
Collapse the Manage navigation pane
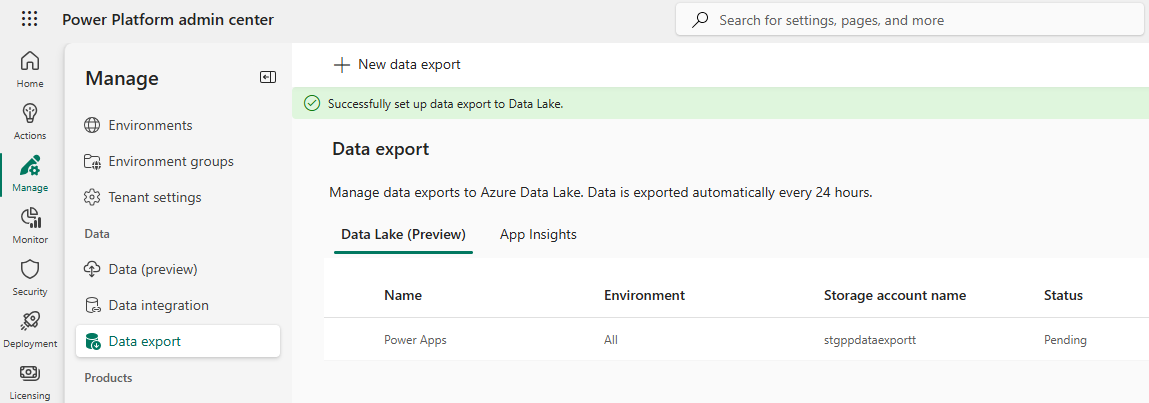267,77
